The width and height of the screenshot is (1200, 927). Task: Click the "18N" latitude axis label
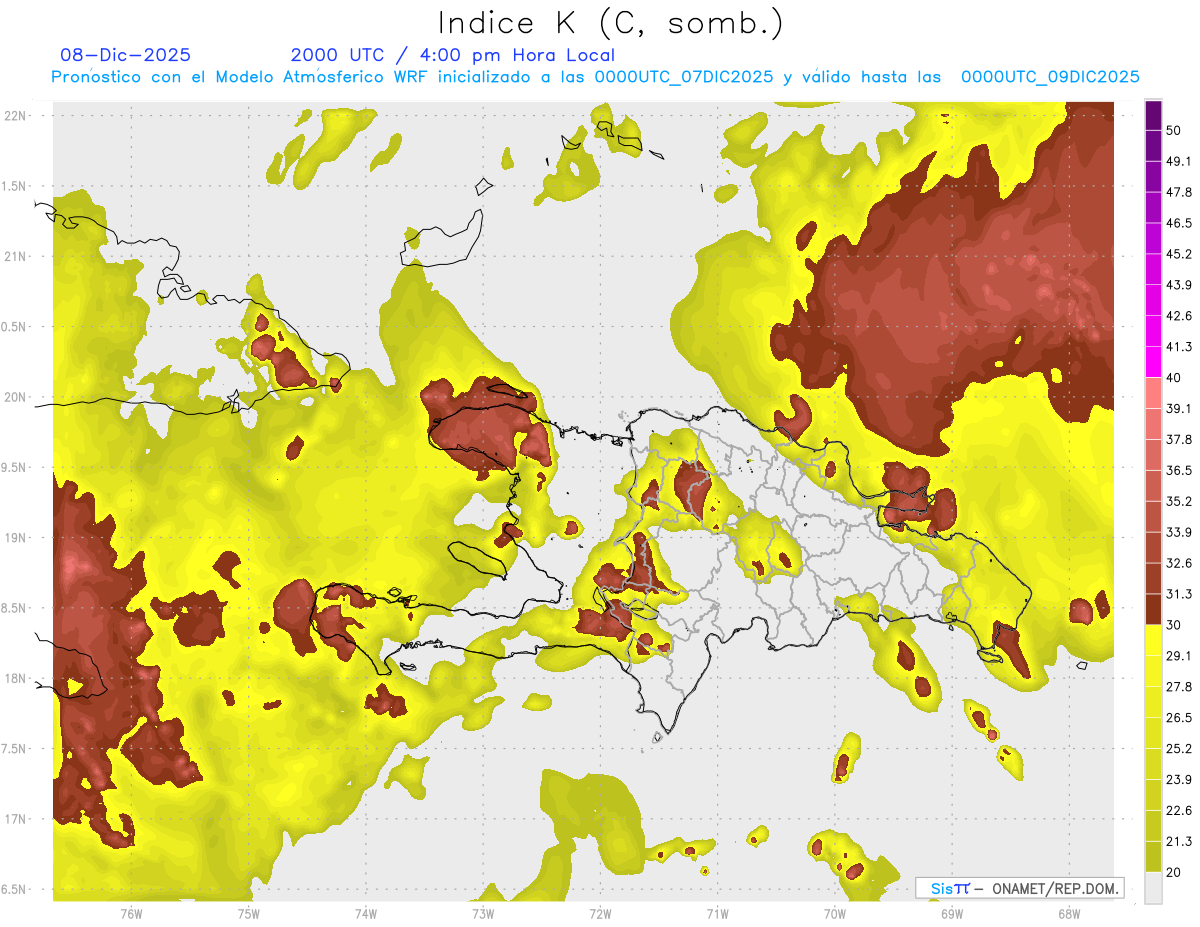click(x=15, y=679)
